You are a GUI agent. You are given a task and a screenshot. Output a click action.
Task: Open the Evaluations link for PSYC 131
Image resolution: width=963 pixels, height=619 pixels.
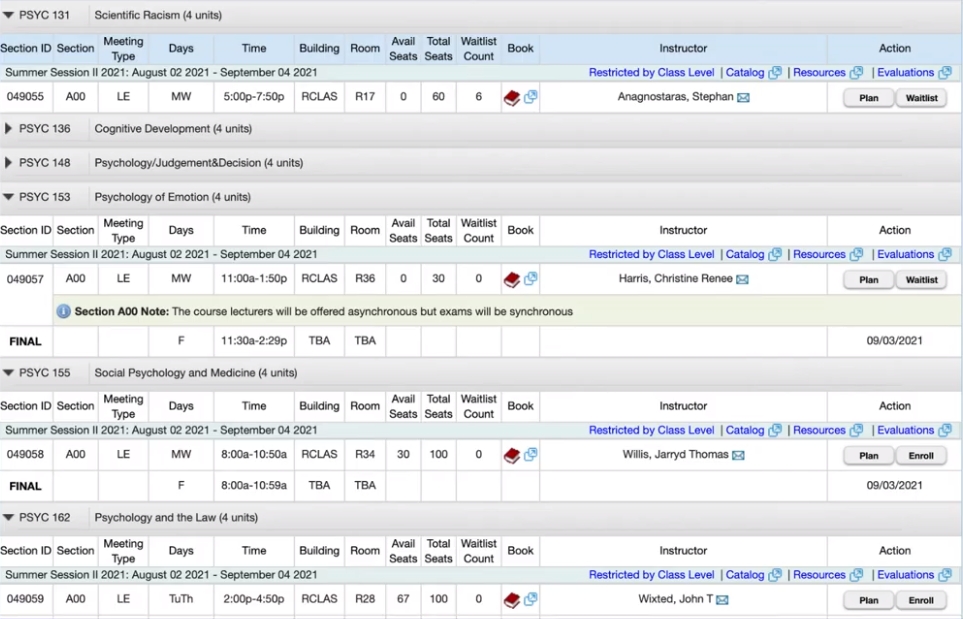point(905,72)
